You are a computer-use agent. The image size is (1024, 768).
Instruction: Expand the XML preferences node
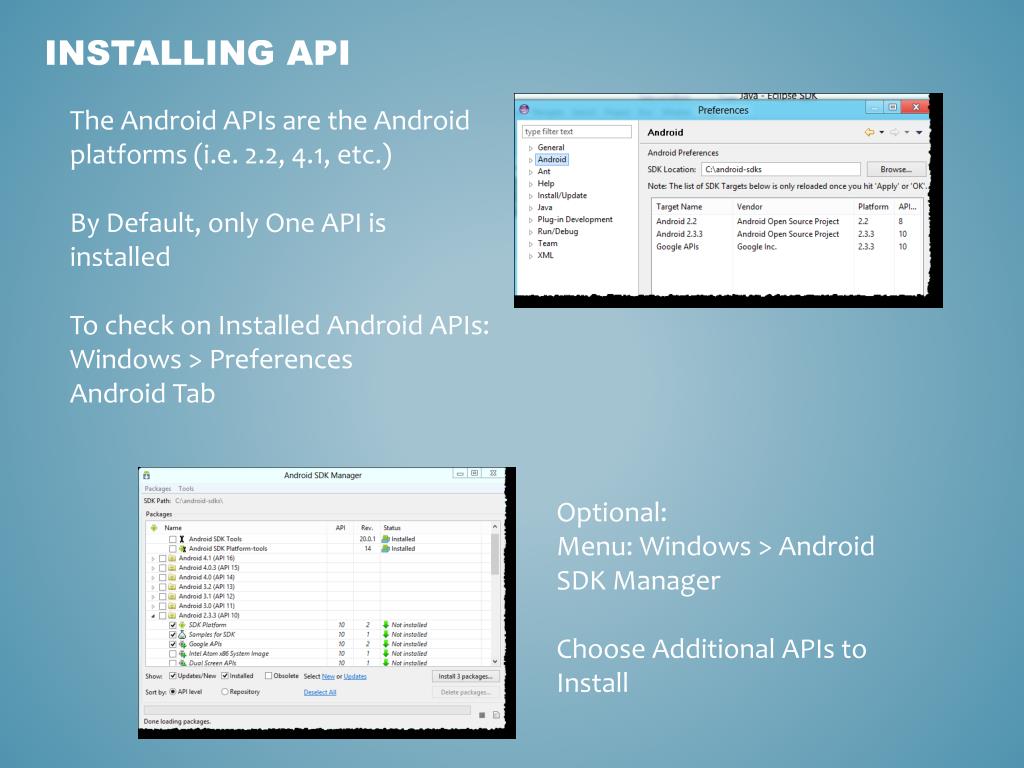coord(530,256)
